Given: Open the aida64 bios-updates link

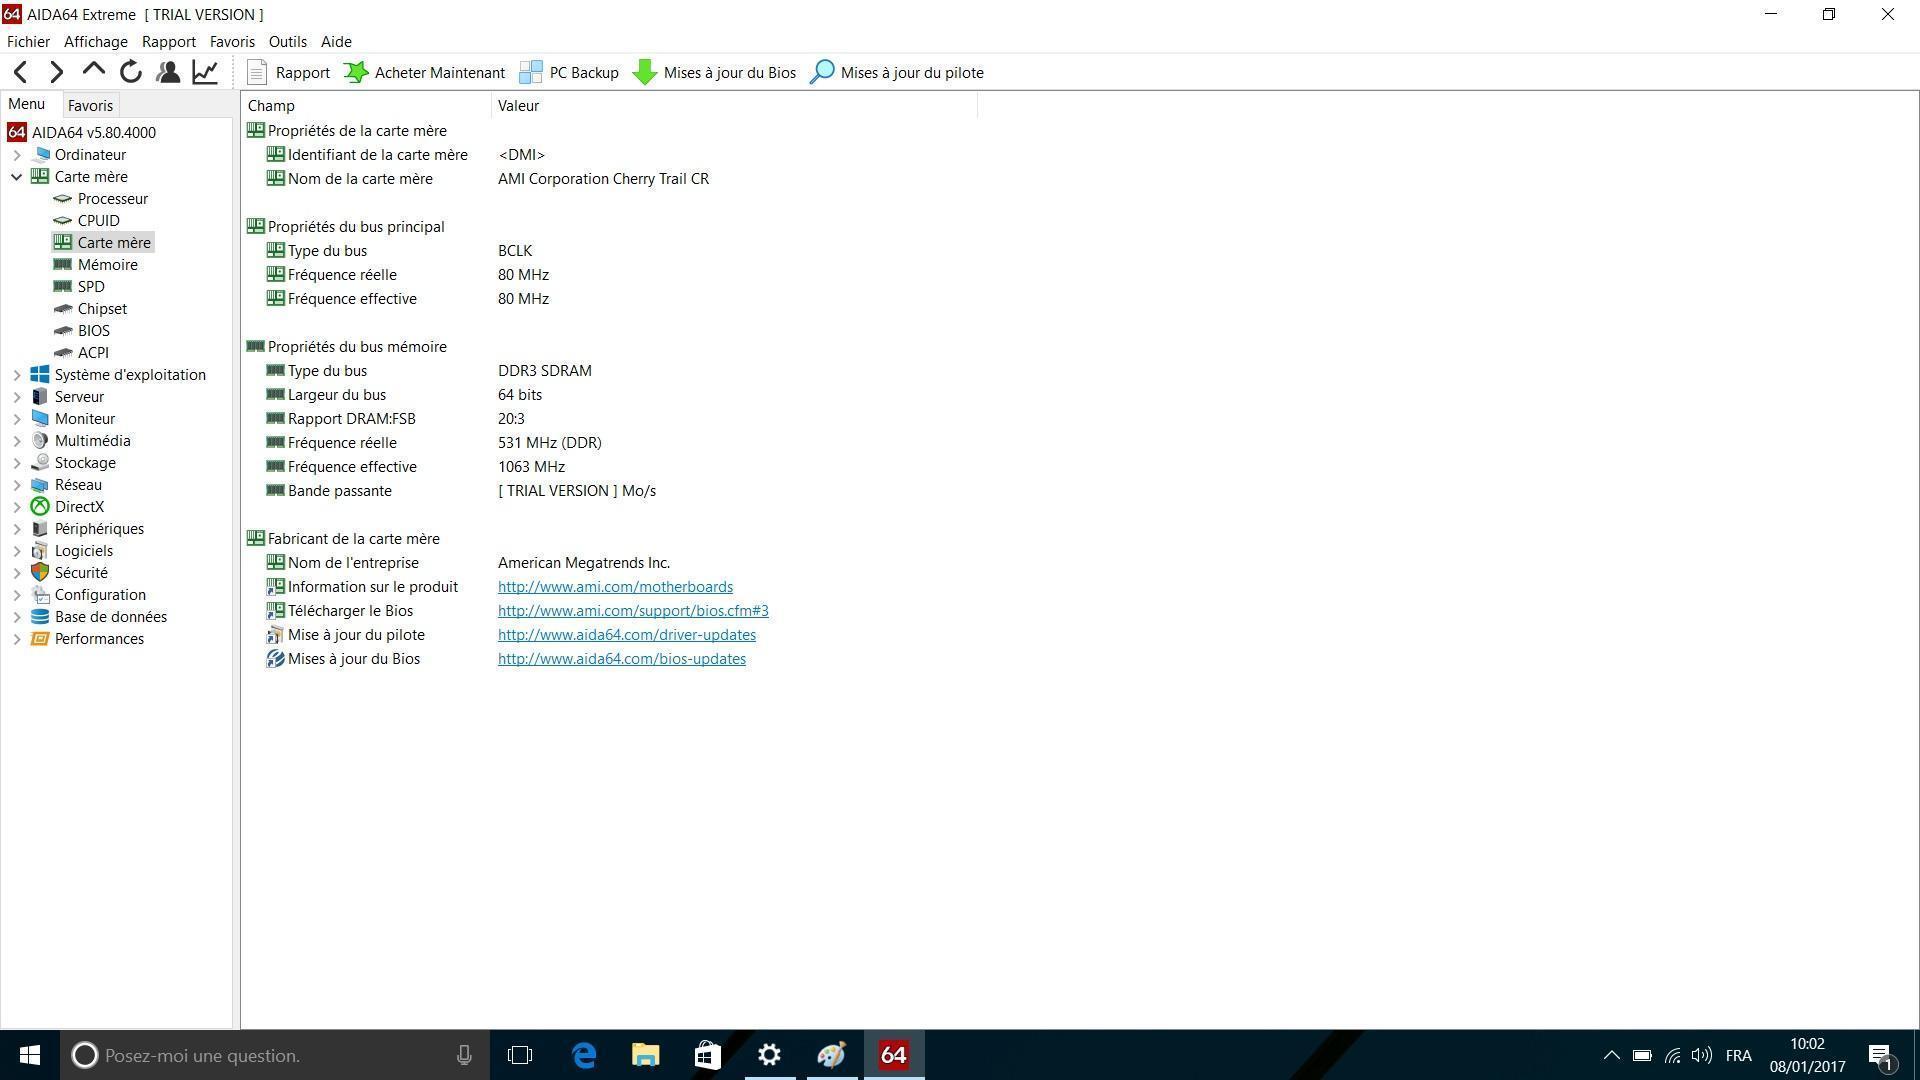Looking at the screenshot, I should point(621,659).
